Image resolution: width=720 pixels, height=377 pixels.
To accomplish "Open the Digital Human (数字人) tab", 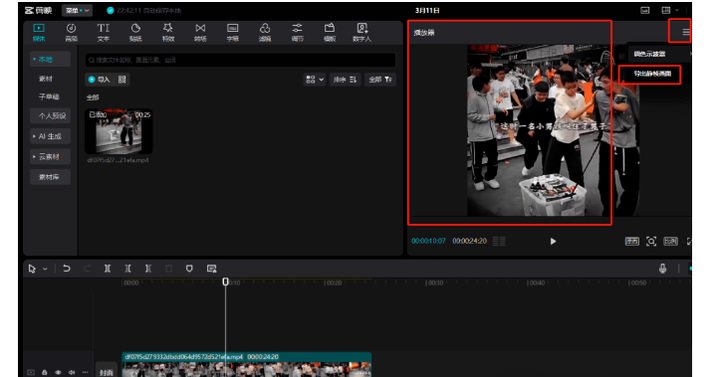I will [362, 33].
